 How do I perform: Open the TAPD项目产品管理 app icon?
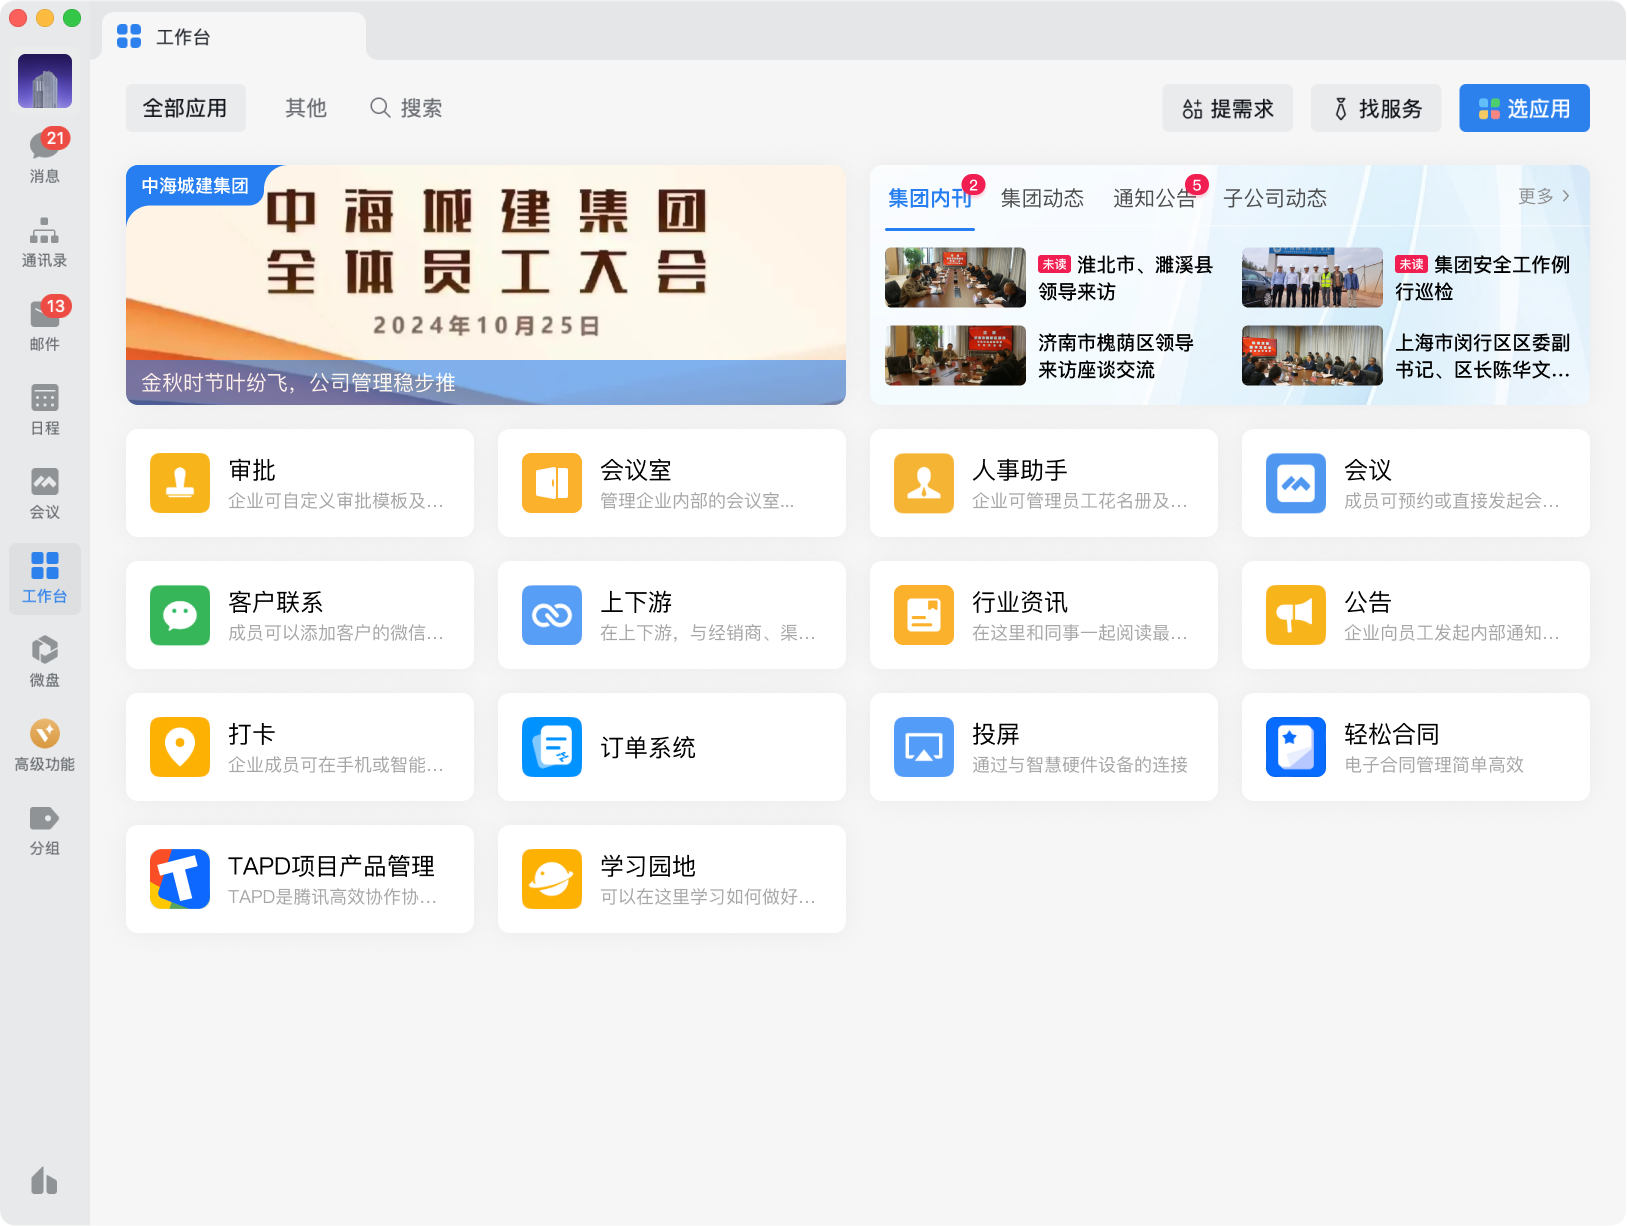click(x=180, y=879)
